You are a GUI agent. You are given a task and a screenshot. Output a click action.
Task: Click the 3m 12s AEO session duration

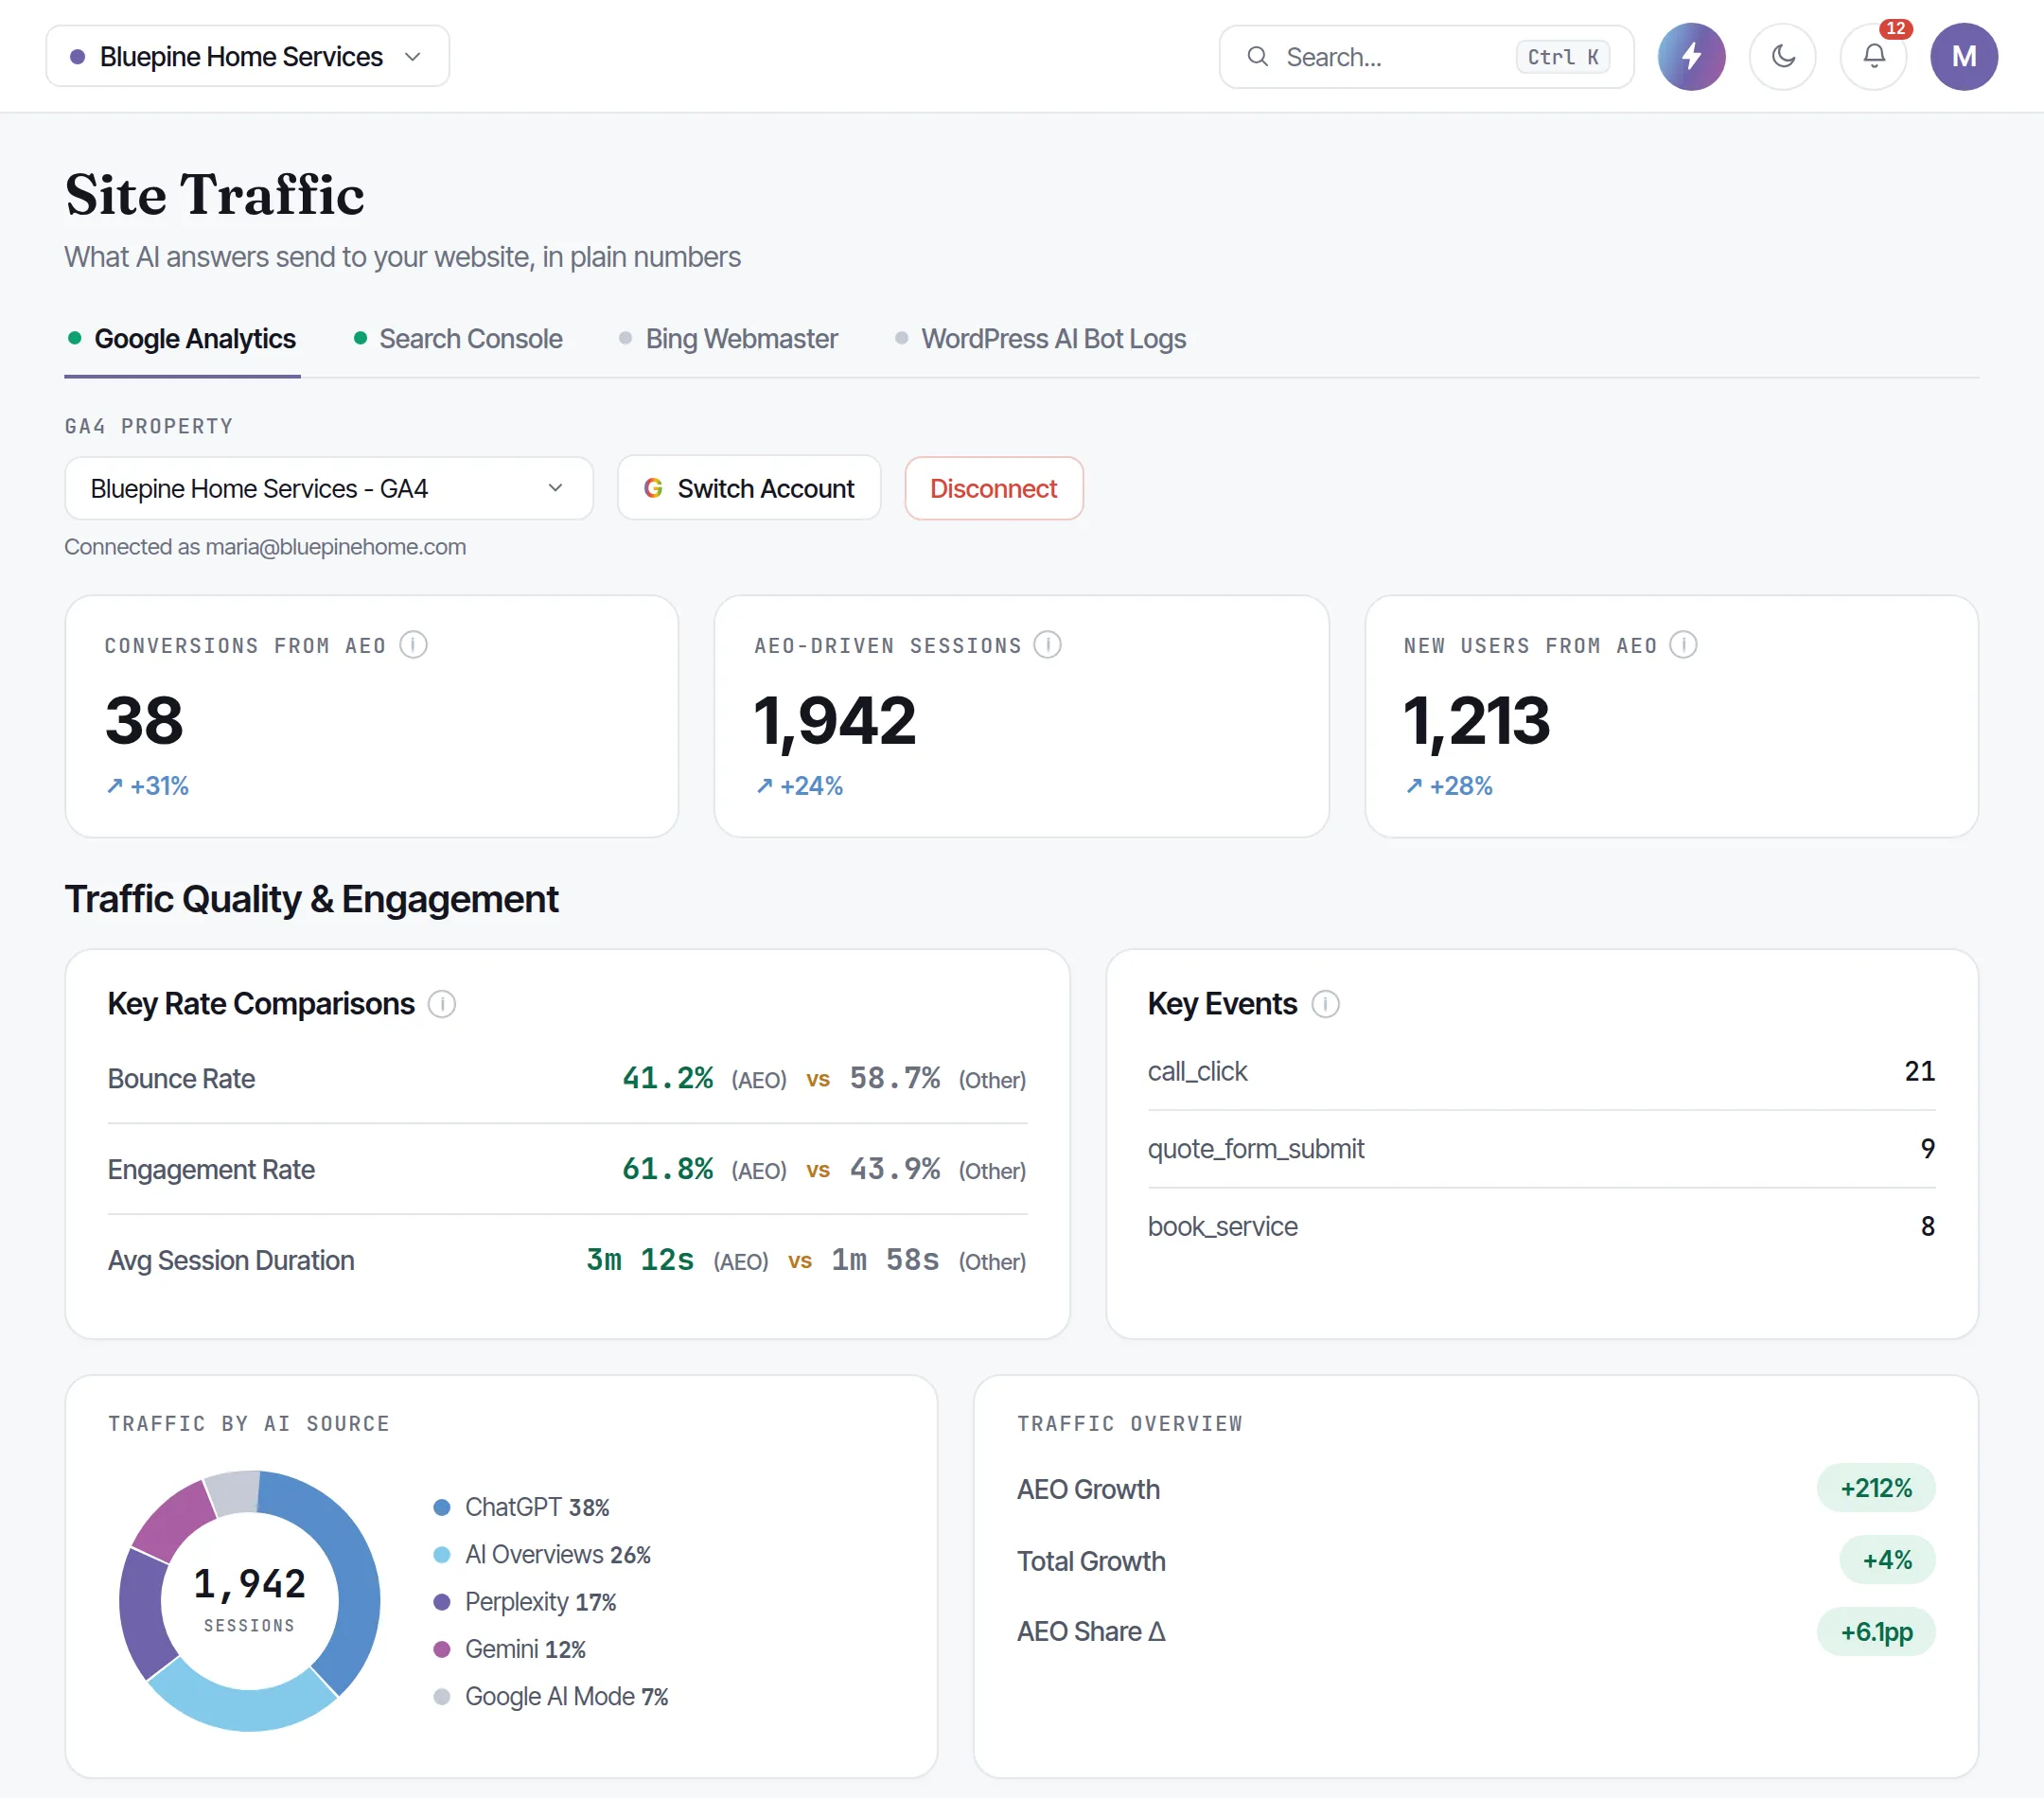(640, 1260)
